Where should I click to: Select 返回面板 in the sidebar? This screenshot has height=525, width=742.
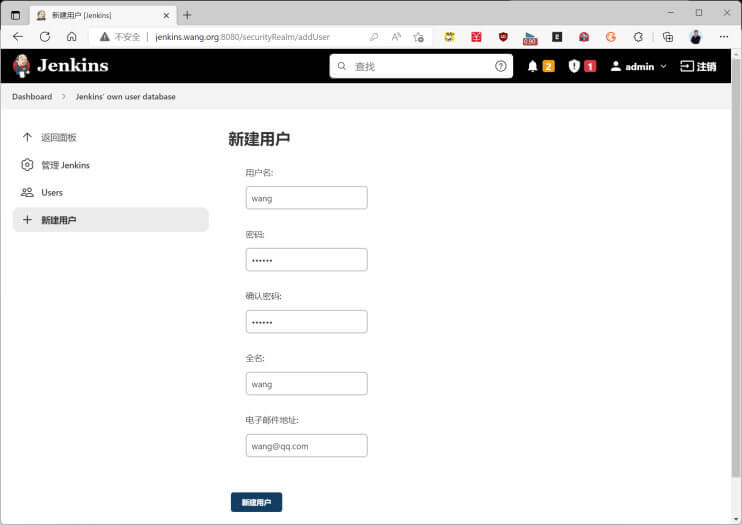point(59,138)
